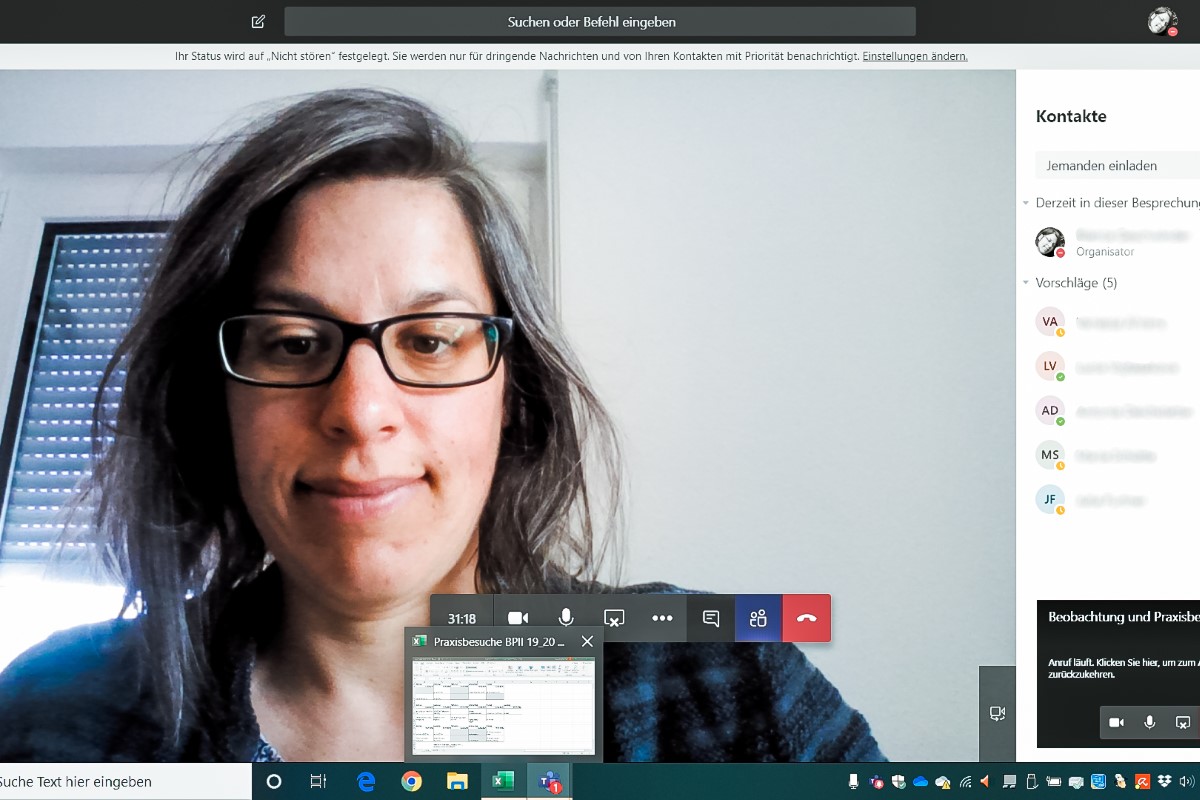1200x800 pixels.
Task: Click the Avira antivirus tray icon
Action: (1142, 782)
